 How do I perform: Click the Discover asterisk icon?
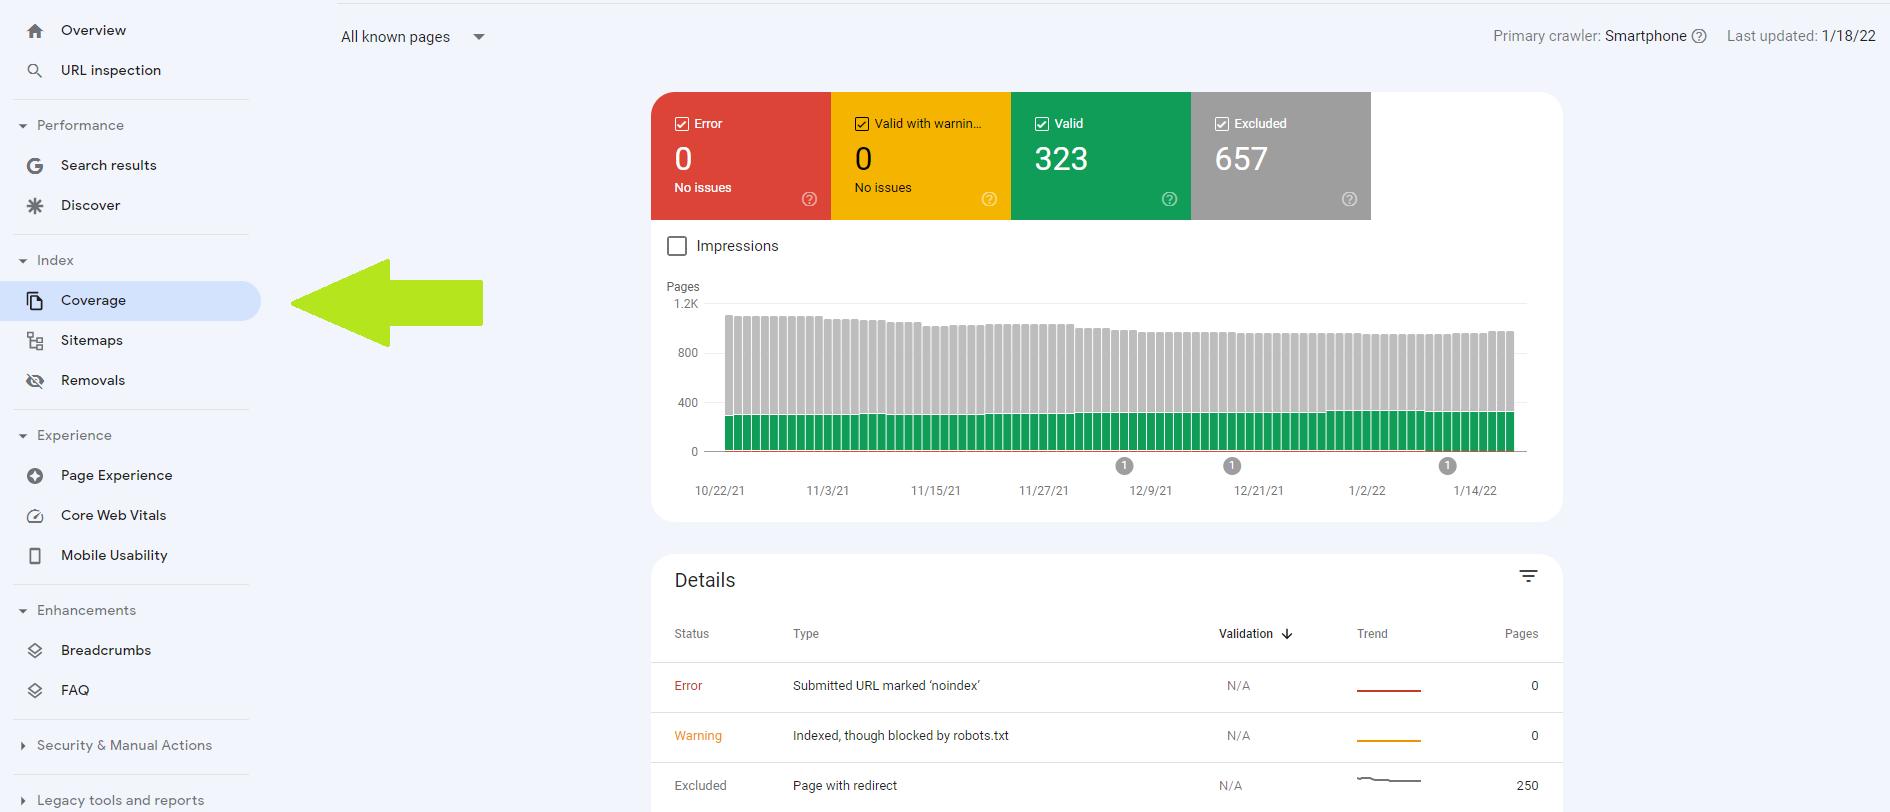point(35,206)
